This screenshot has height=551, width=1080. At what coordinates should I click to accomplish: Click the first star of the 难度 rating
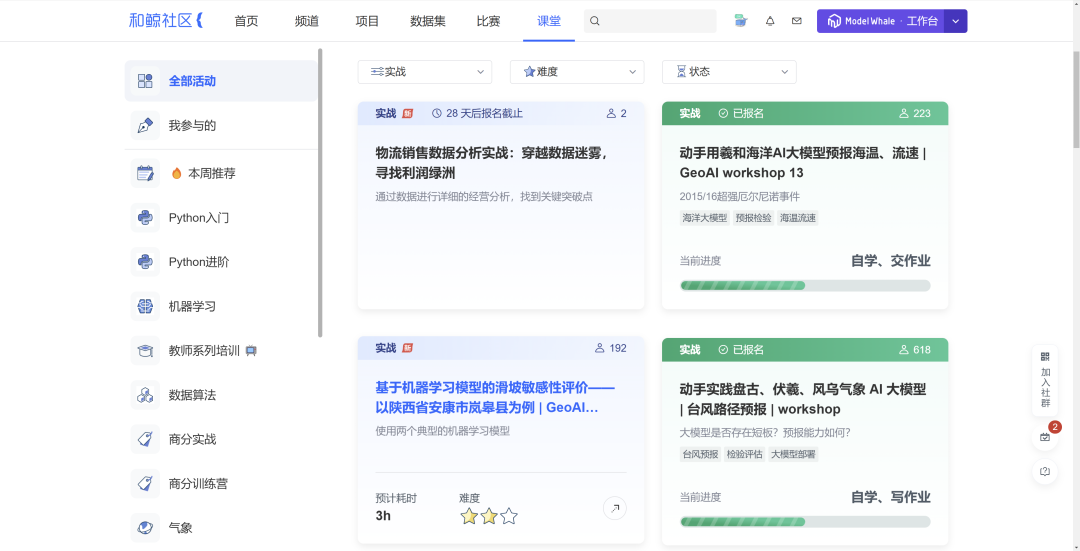(469, 516)
